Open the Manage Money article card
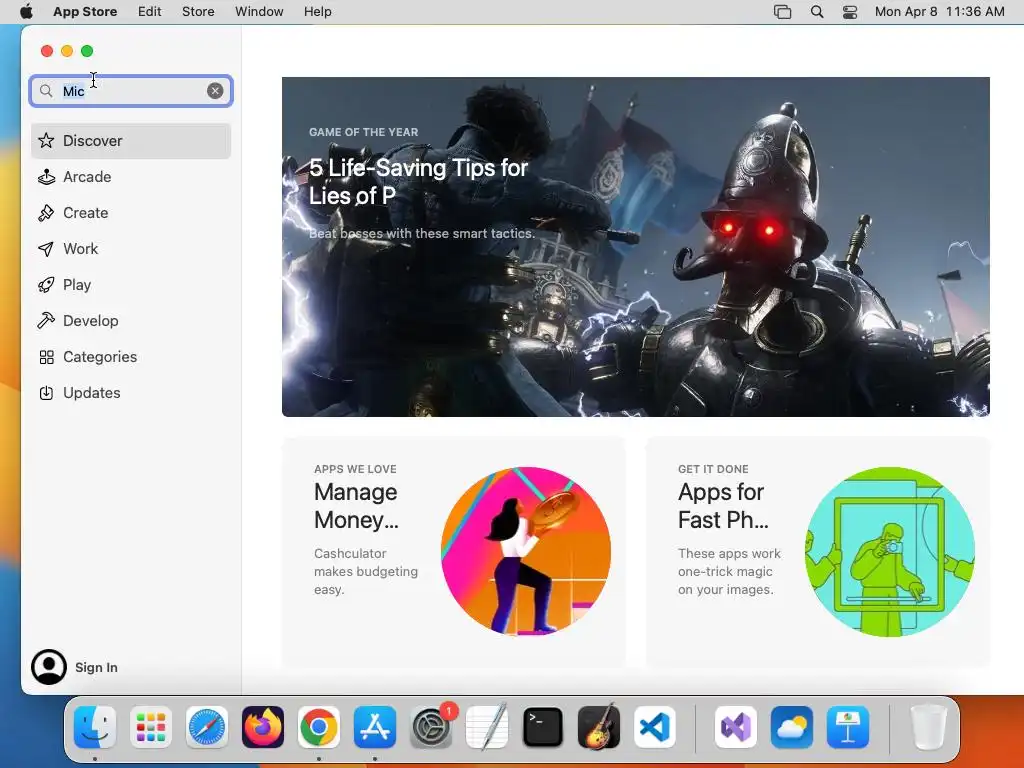 (x=453, y=552)
